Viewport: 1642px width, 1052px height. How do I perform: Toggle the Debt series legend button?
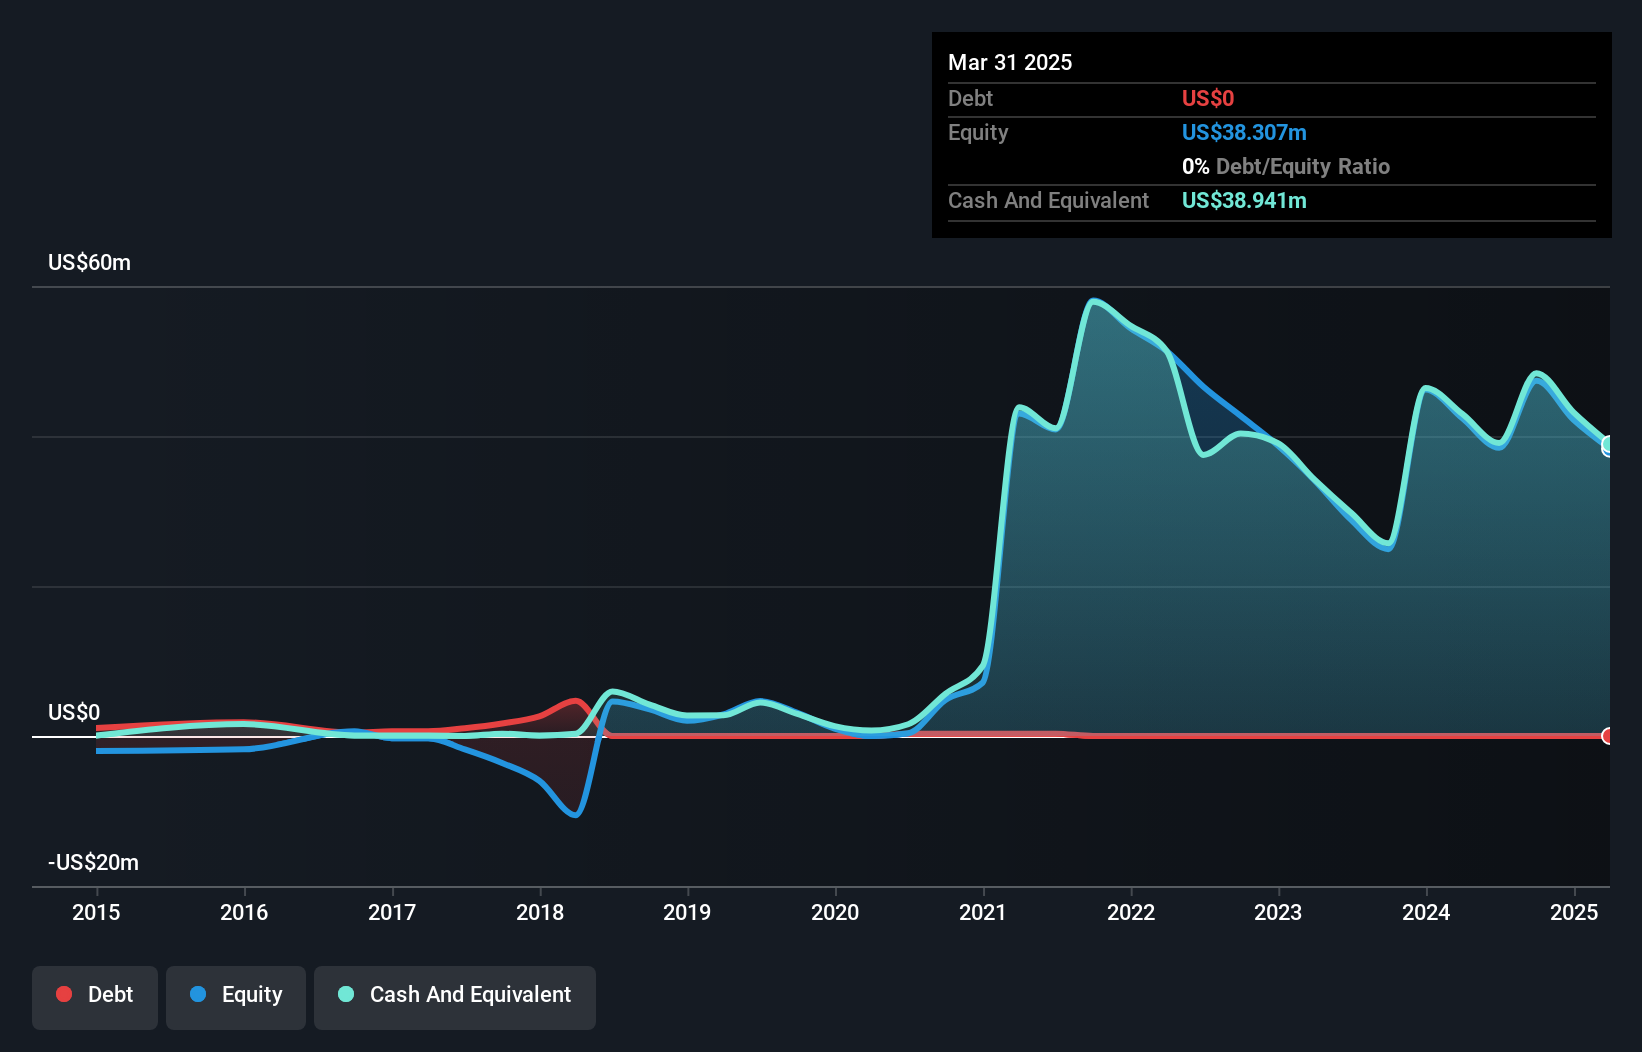click(x=95, y=997)
